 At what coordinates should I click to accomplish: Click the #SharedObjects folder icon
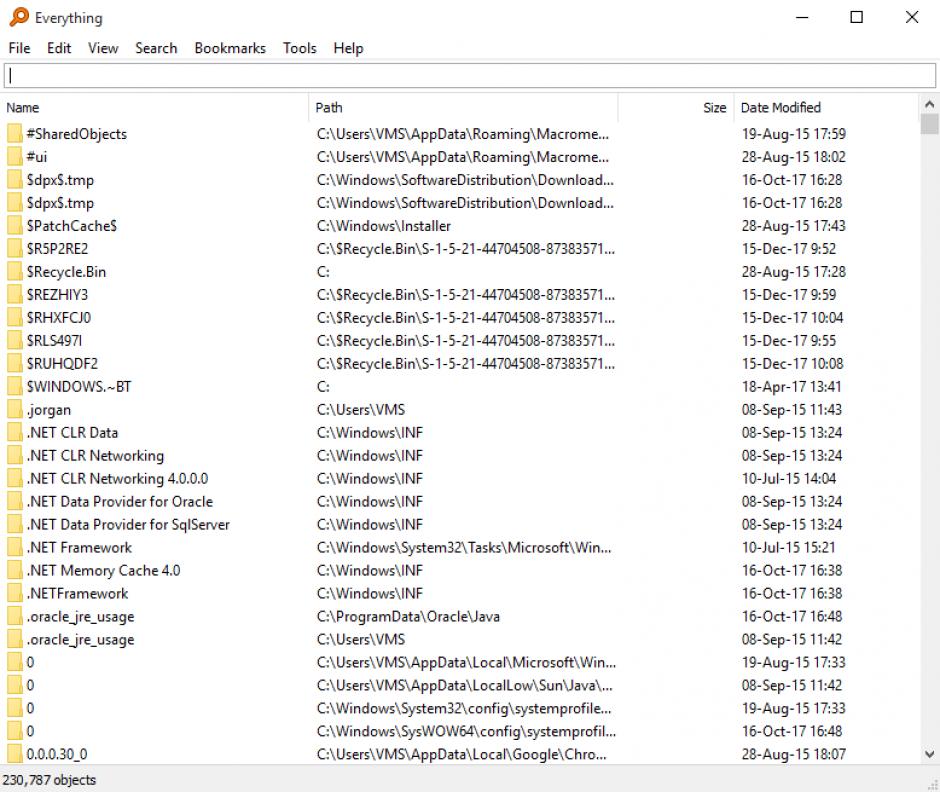[14, 134]
